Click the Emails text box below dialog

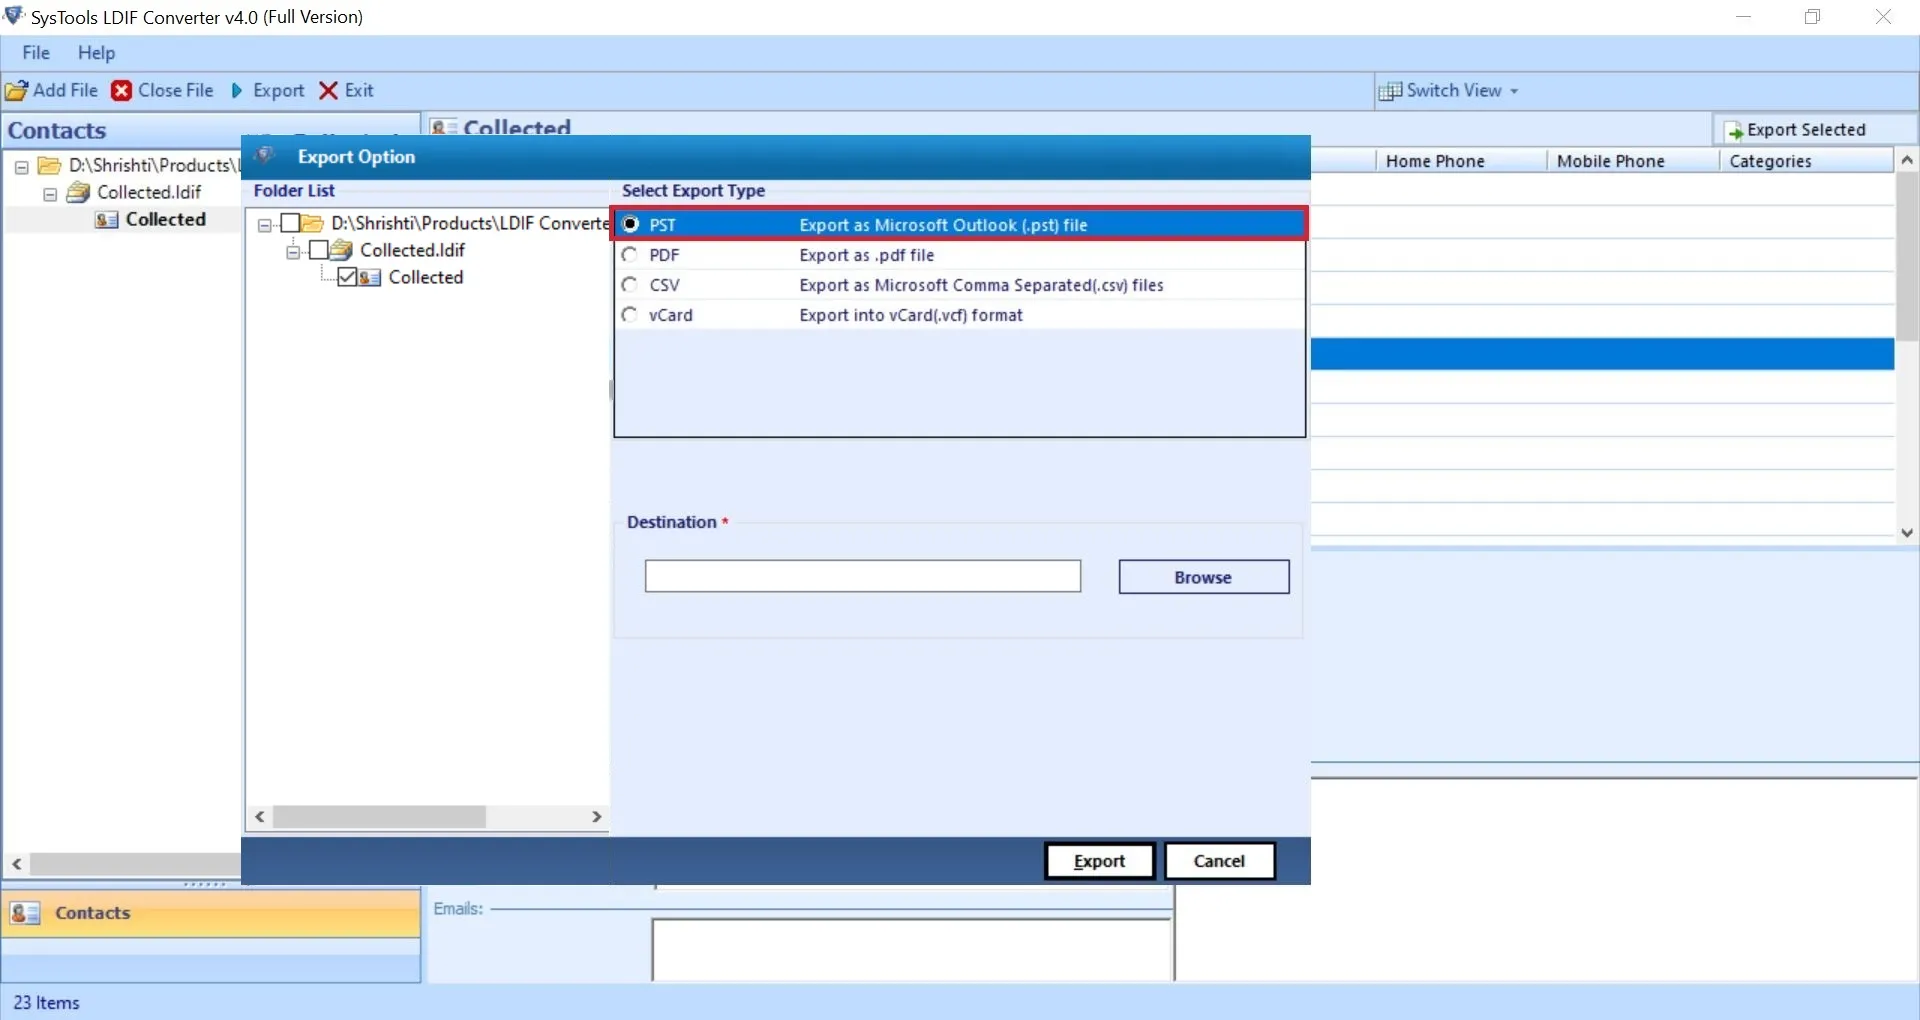pos(912,950)
